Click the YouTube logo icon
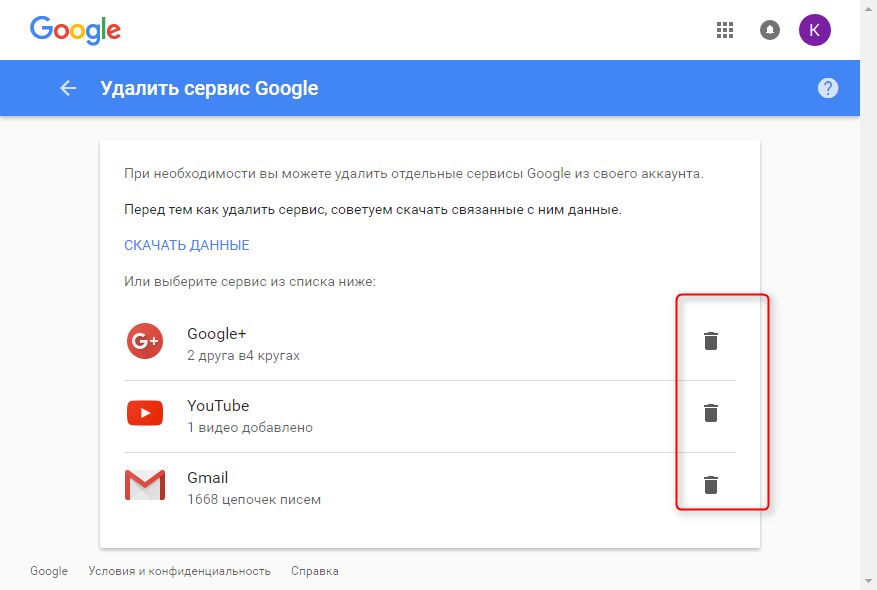 point(145,413)
